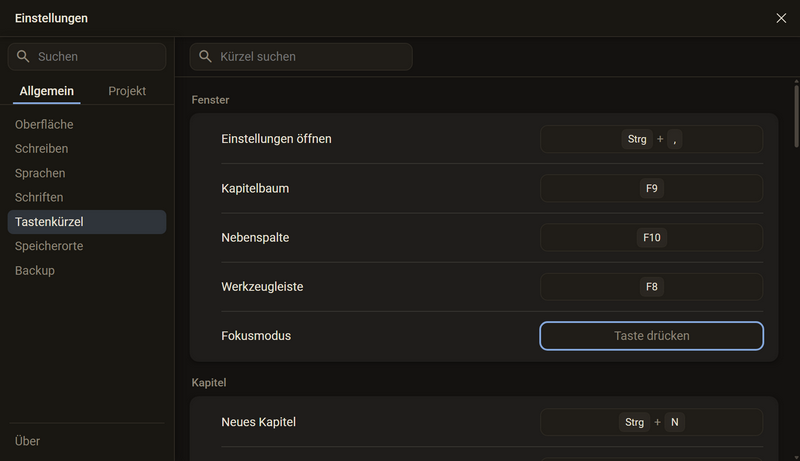Edit the Werkzeugleiste F8 shortcut

point(652,287)
